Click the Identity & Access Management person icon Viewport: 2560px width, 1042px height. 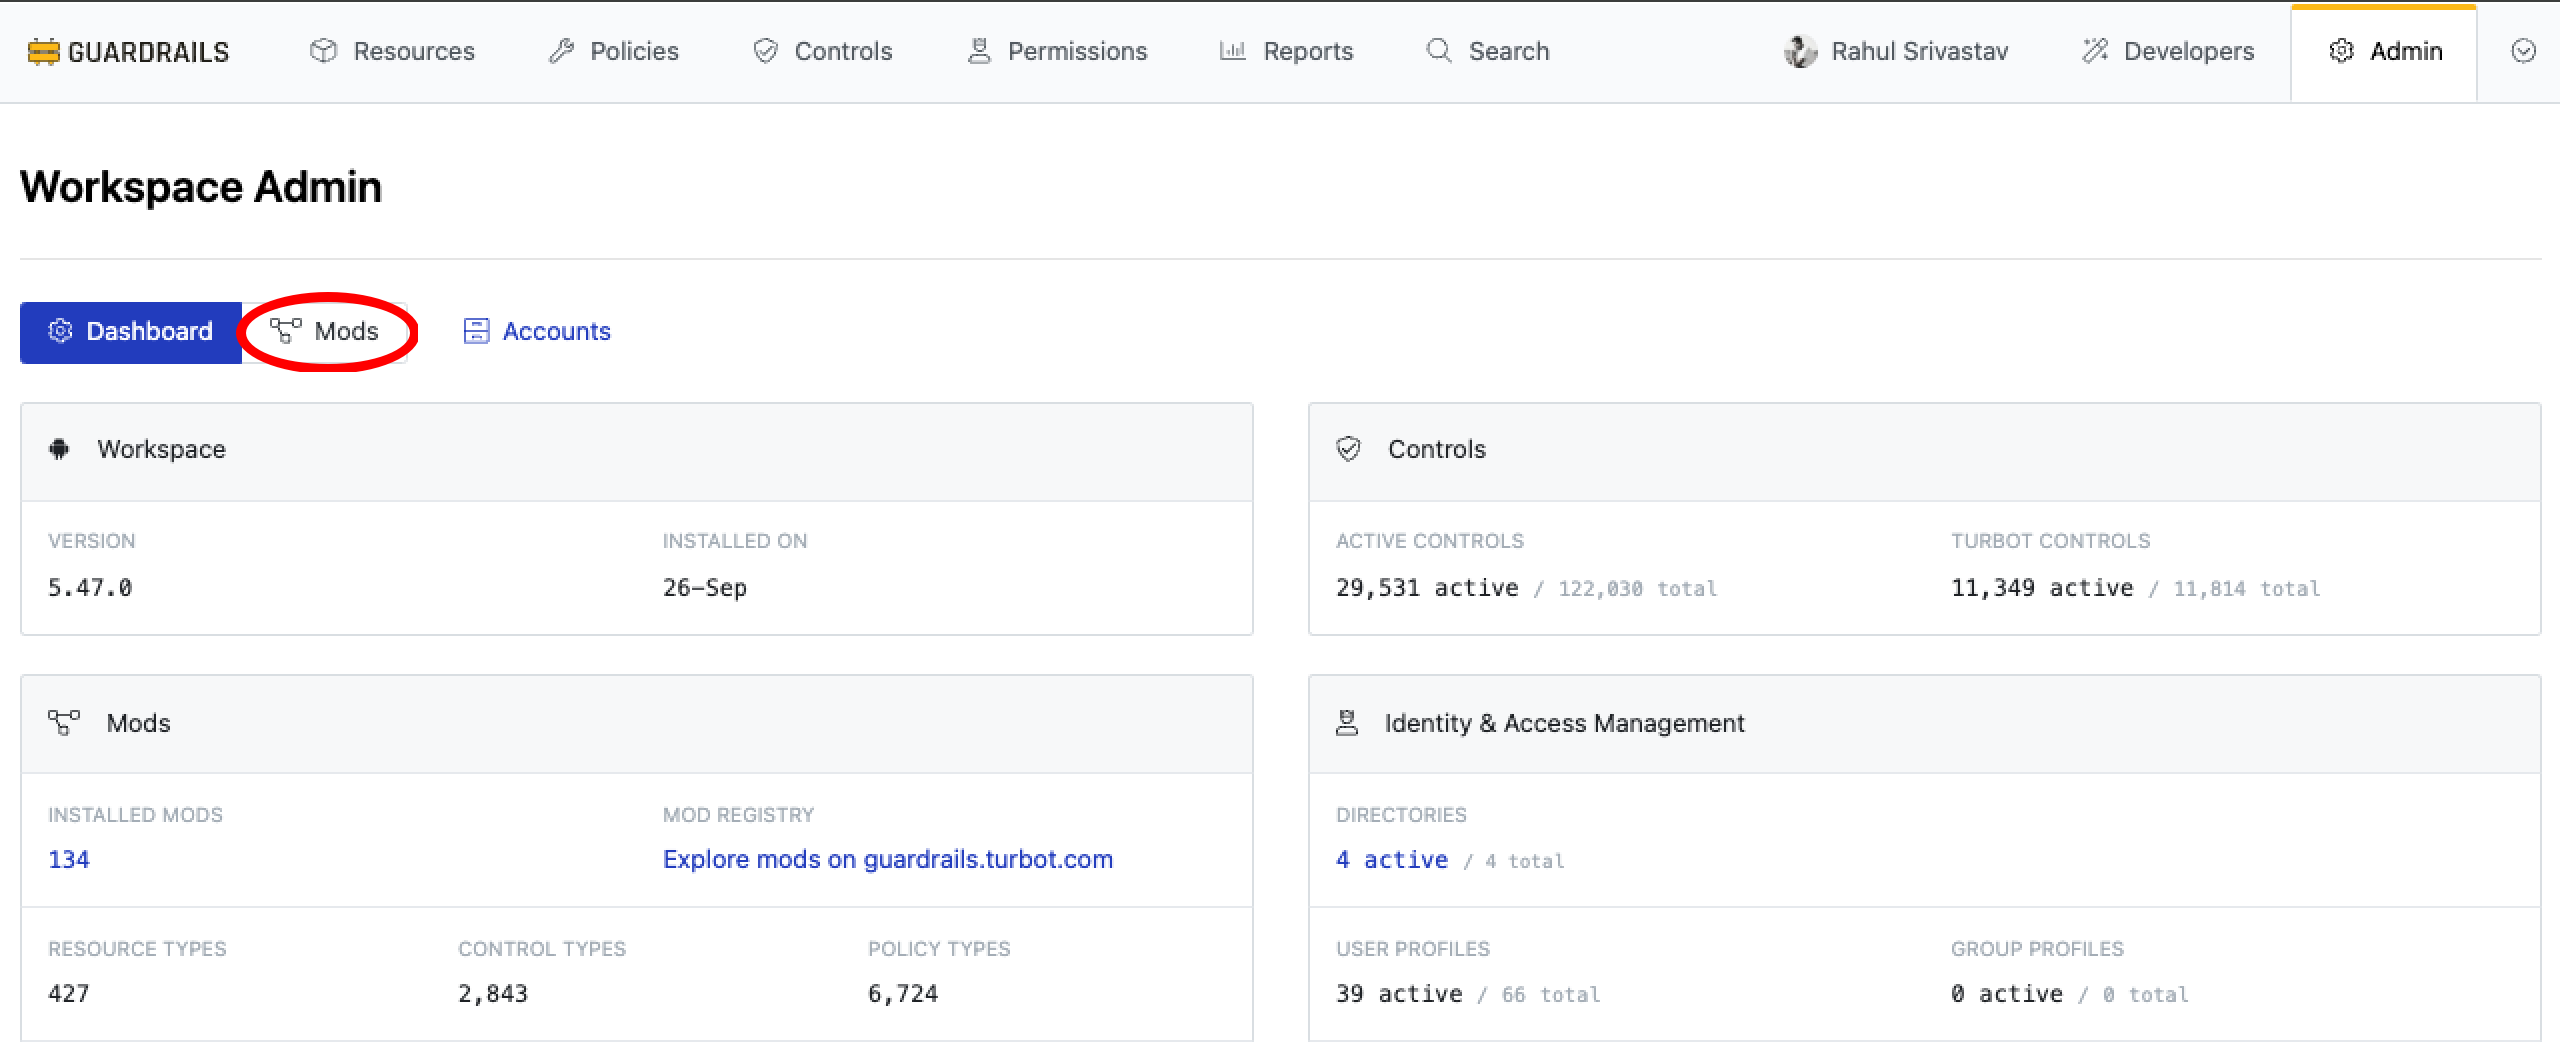point(1346,723)
